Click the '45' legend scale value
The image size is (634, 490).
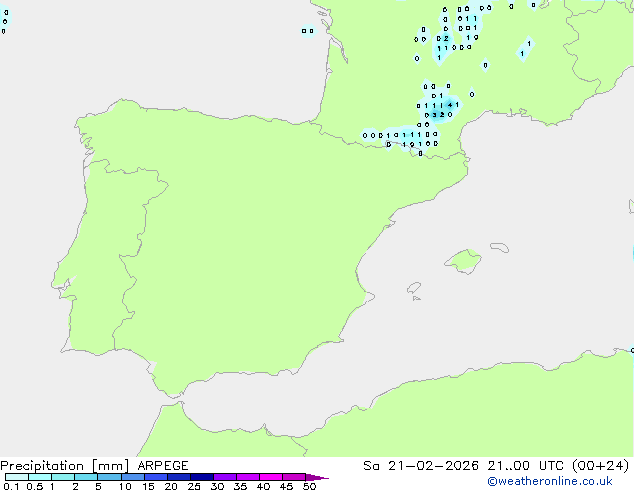click(x=286, y=486)
